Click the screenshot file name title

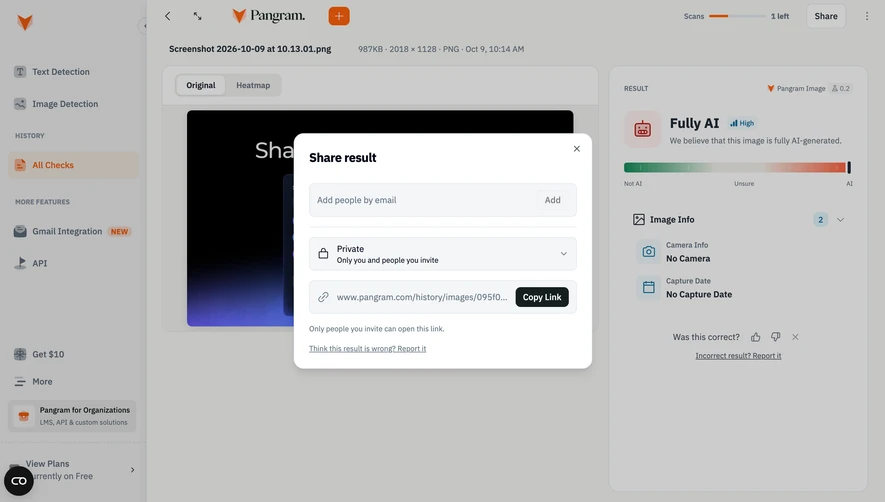[250, 49]
